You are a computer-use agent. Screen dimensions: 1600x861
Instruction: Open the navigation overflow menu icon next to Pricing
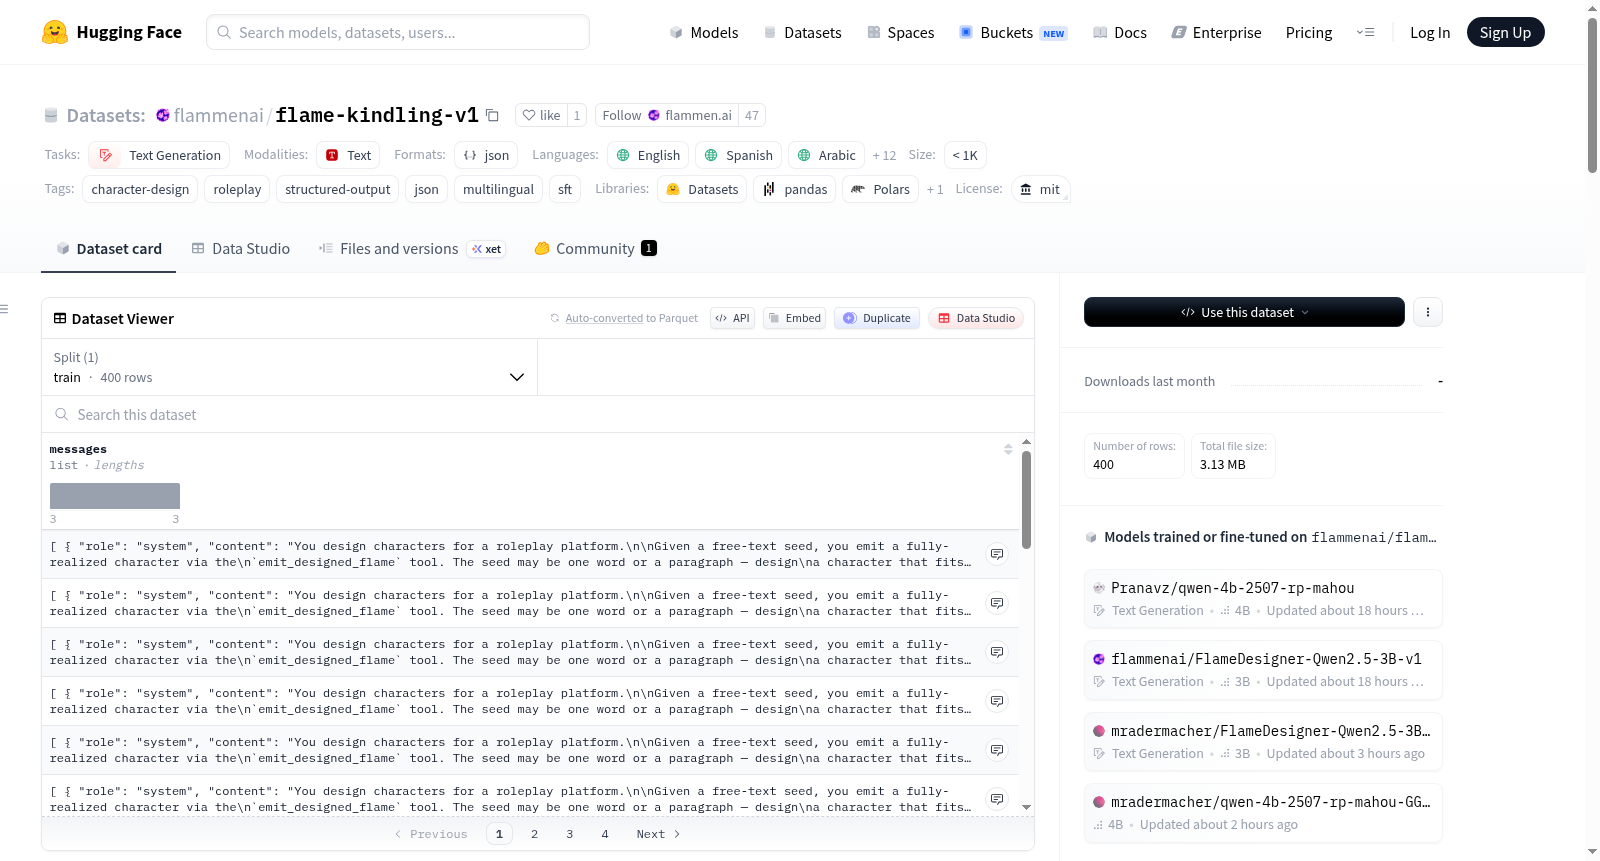(1365, 32)
